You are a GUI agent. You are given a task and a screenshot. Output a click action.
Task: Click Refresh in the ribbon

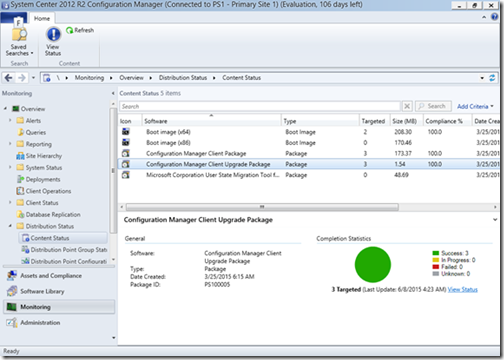(80, 30)
